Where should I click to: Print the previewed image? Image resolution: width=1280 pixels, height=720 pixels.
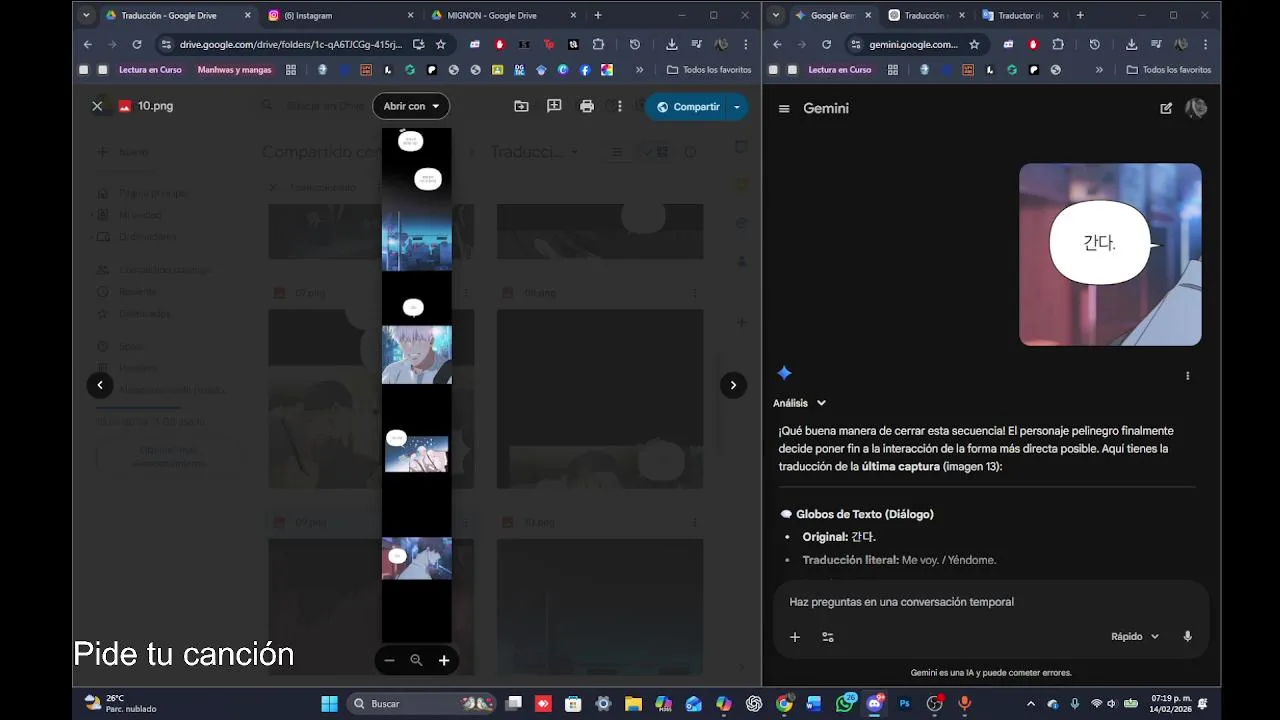[587, 106]
